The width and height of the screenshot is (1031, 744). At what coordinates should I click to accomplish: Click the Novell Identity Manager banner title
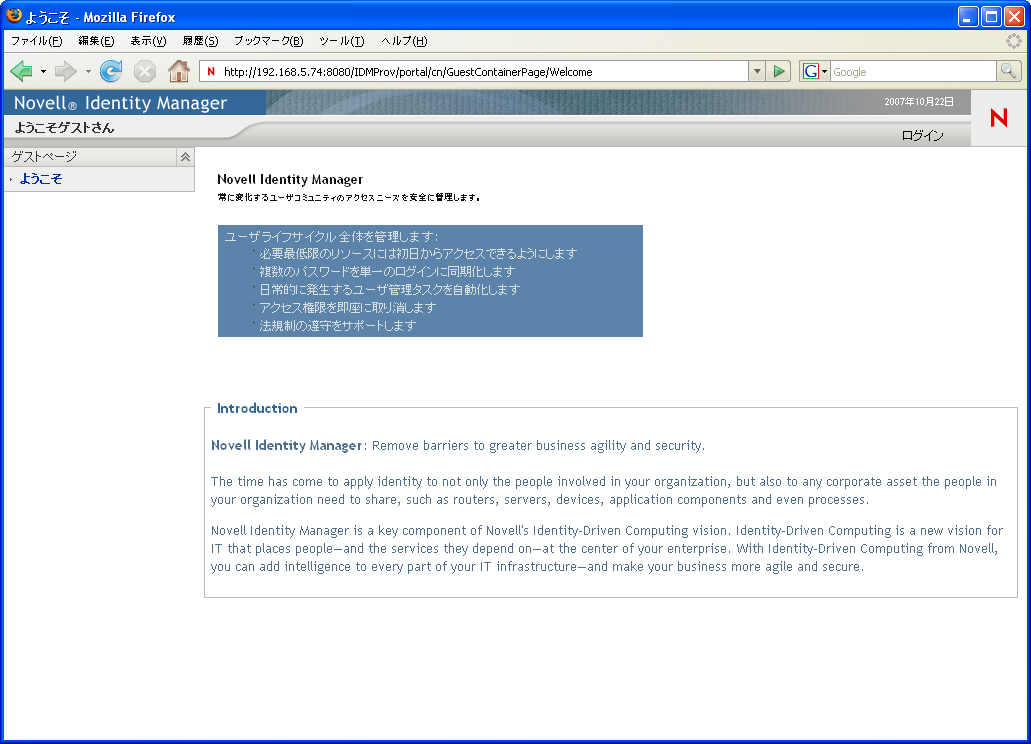click(120, 103)
